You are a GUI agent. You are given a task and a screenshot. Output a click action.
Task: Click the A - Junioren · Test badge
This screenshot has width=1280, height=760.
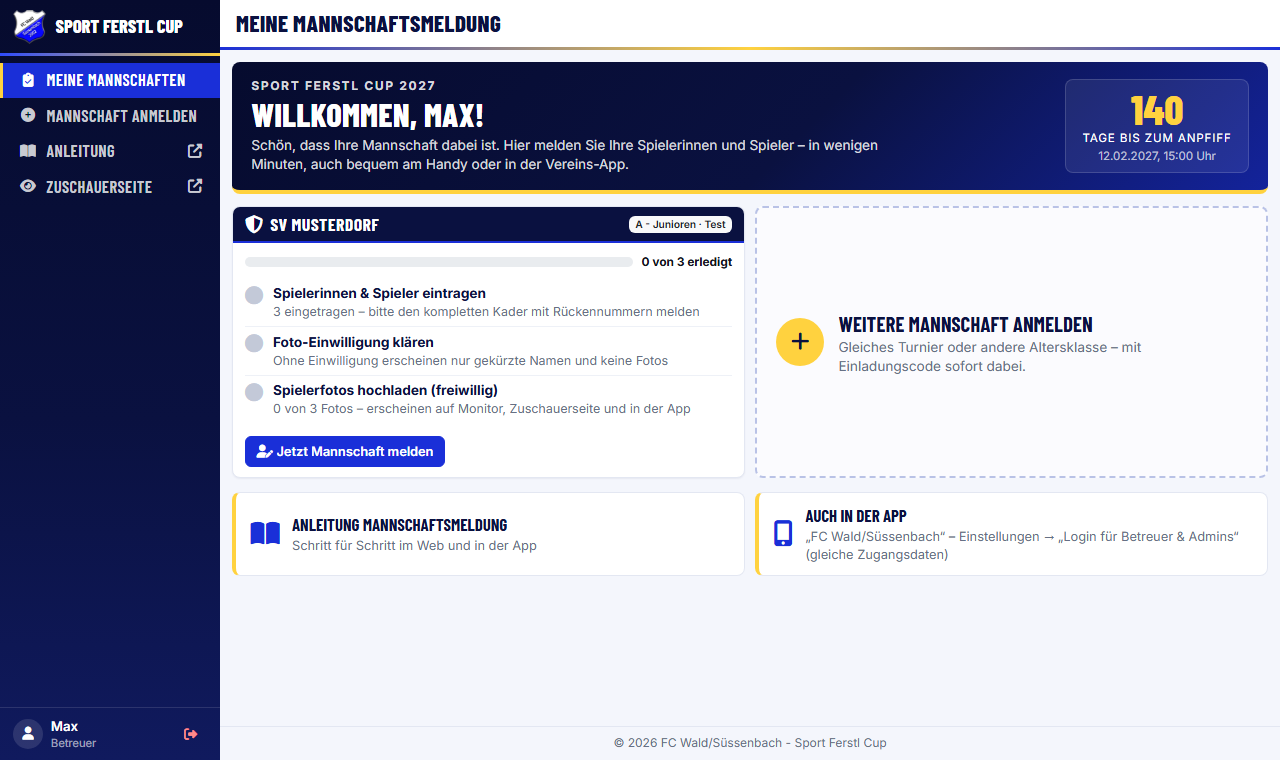(x=680, y=225)
